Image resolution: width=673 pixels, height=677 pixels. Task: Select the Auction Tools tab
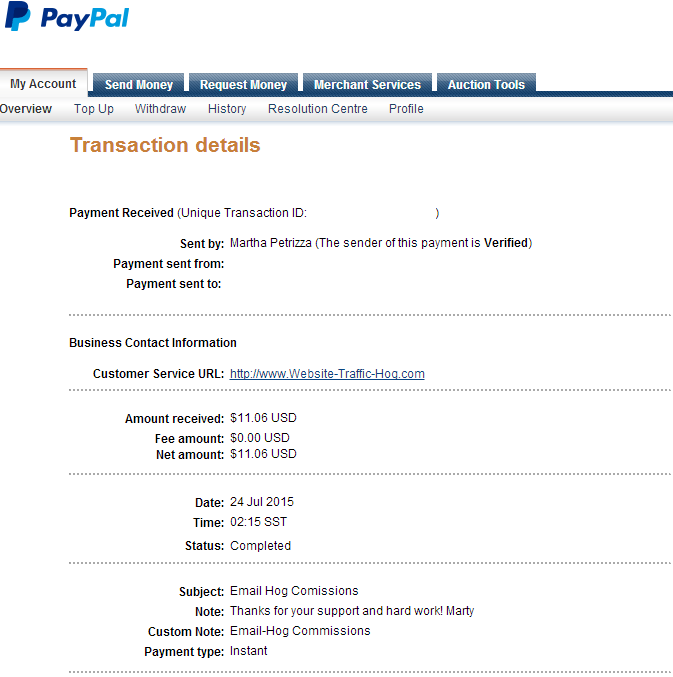486,84
